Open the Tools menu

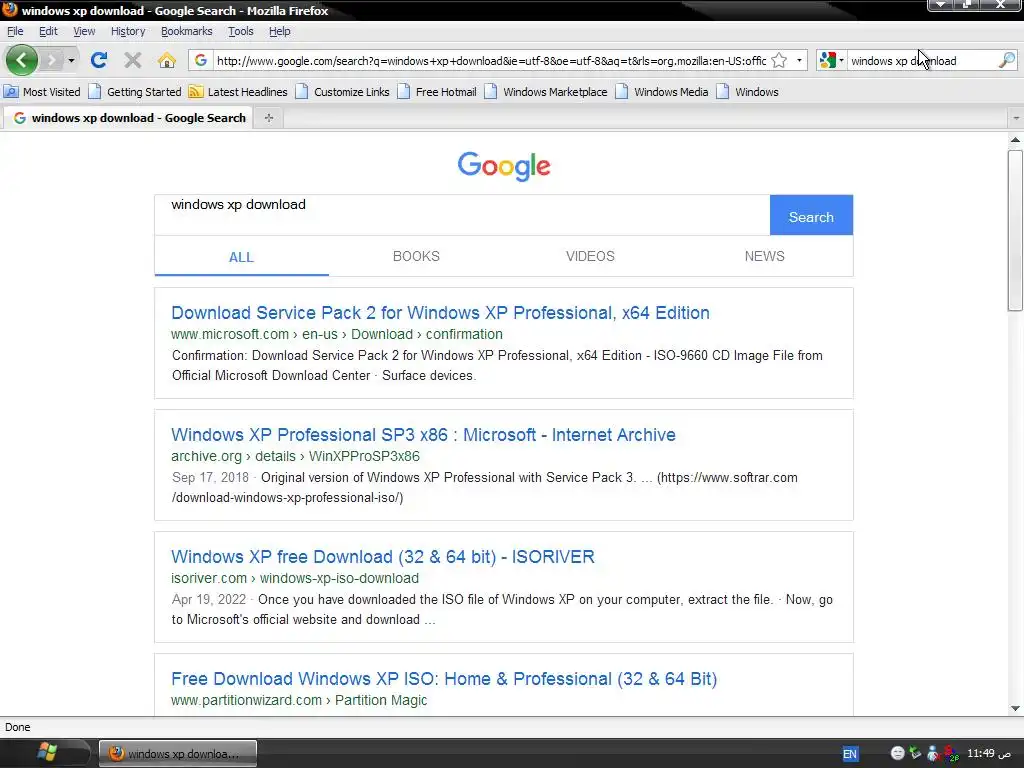pos(240,31)
